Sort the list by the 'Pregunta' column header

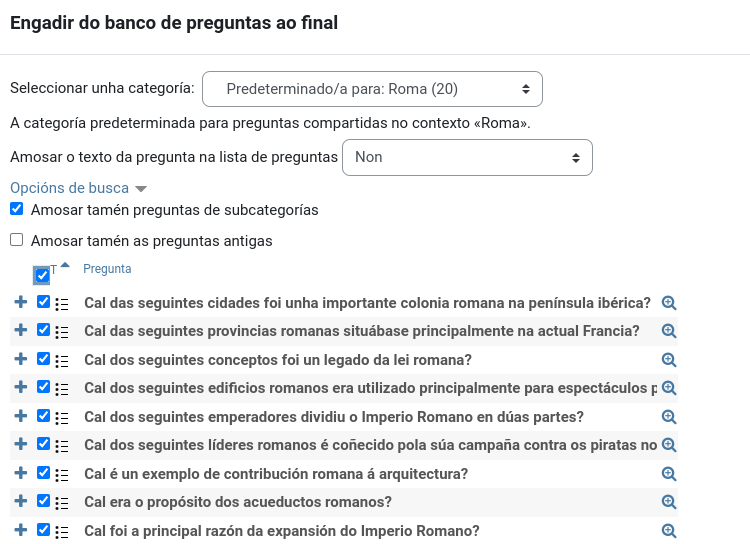pyautogui.click(x=107, y=269)
